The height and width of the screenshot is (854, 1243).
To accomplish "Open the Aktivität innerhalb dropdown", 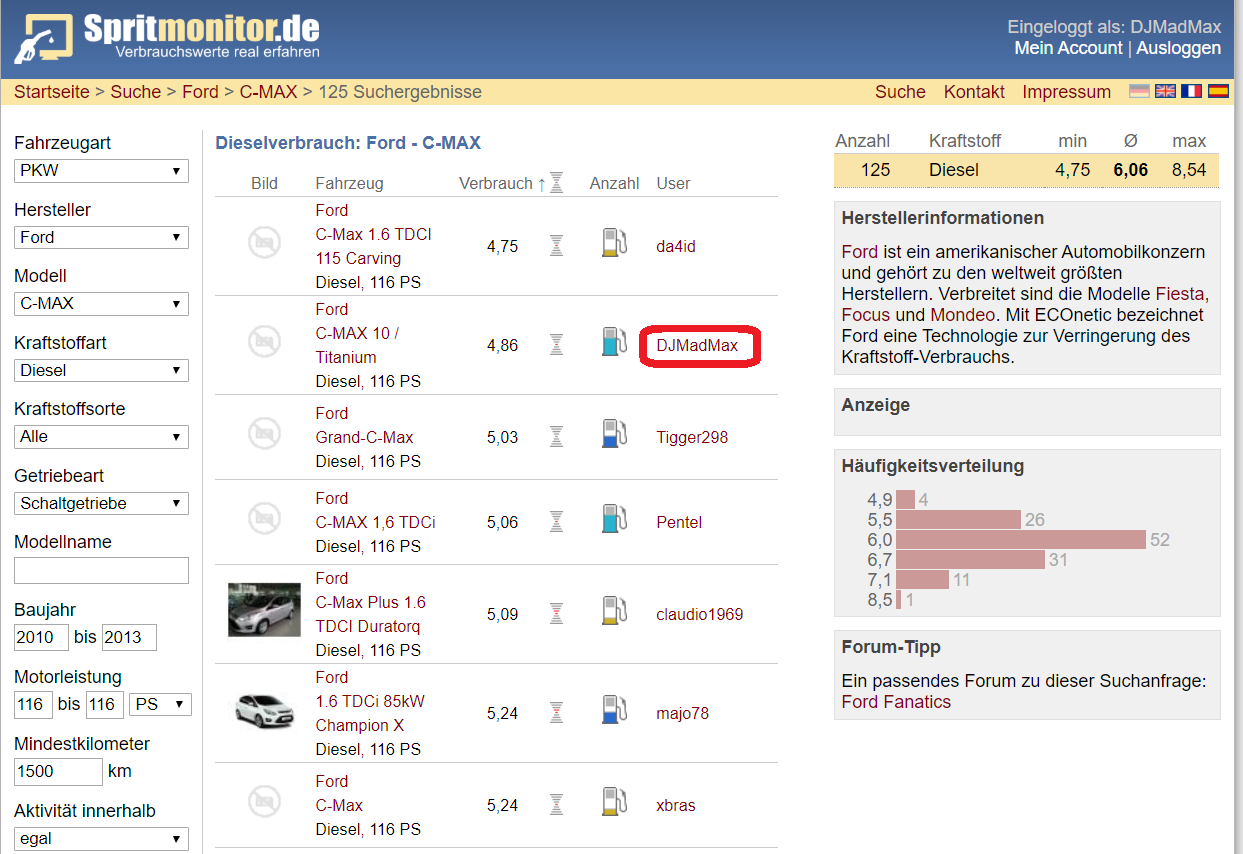I will pyautogui.click(x=101, y=838).
